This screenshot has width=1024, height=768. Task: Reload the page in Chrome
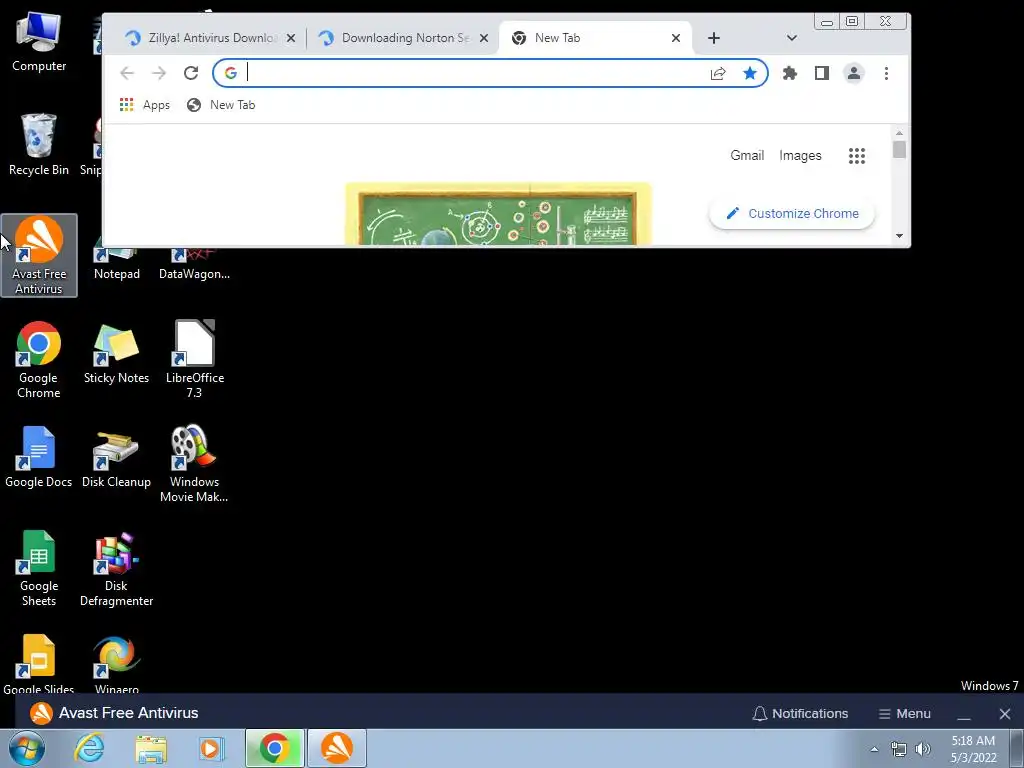(x=191, y=73)
